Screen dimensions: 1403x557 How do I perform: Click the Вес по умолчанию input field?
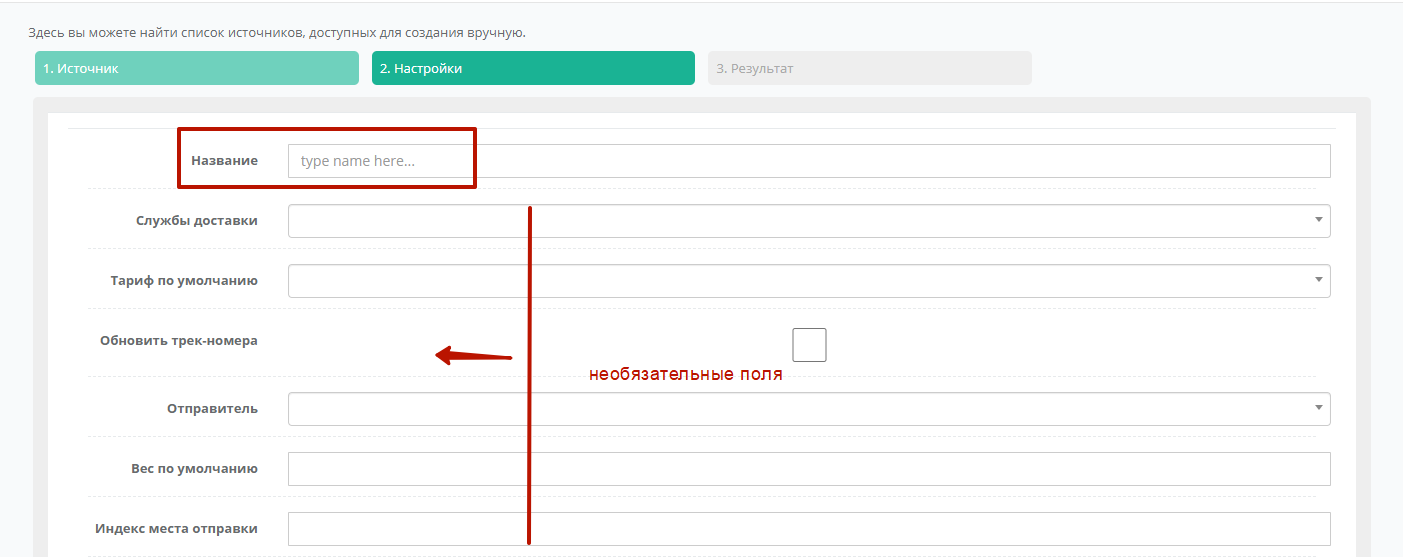point(809,469)
